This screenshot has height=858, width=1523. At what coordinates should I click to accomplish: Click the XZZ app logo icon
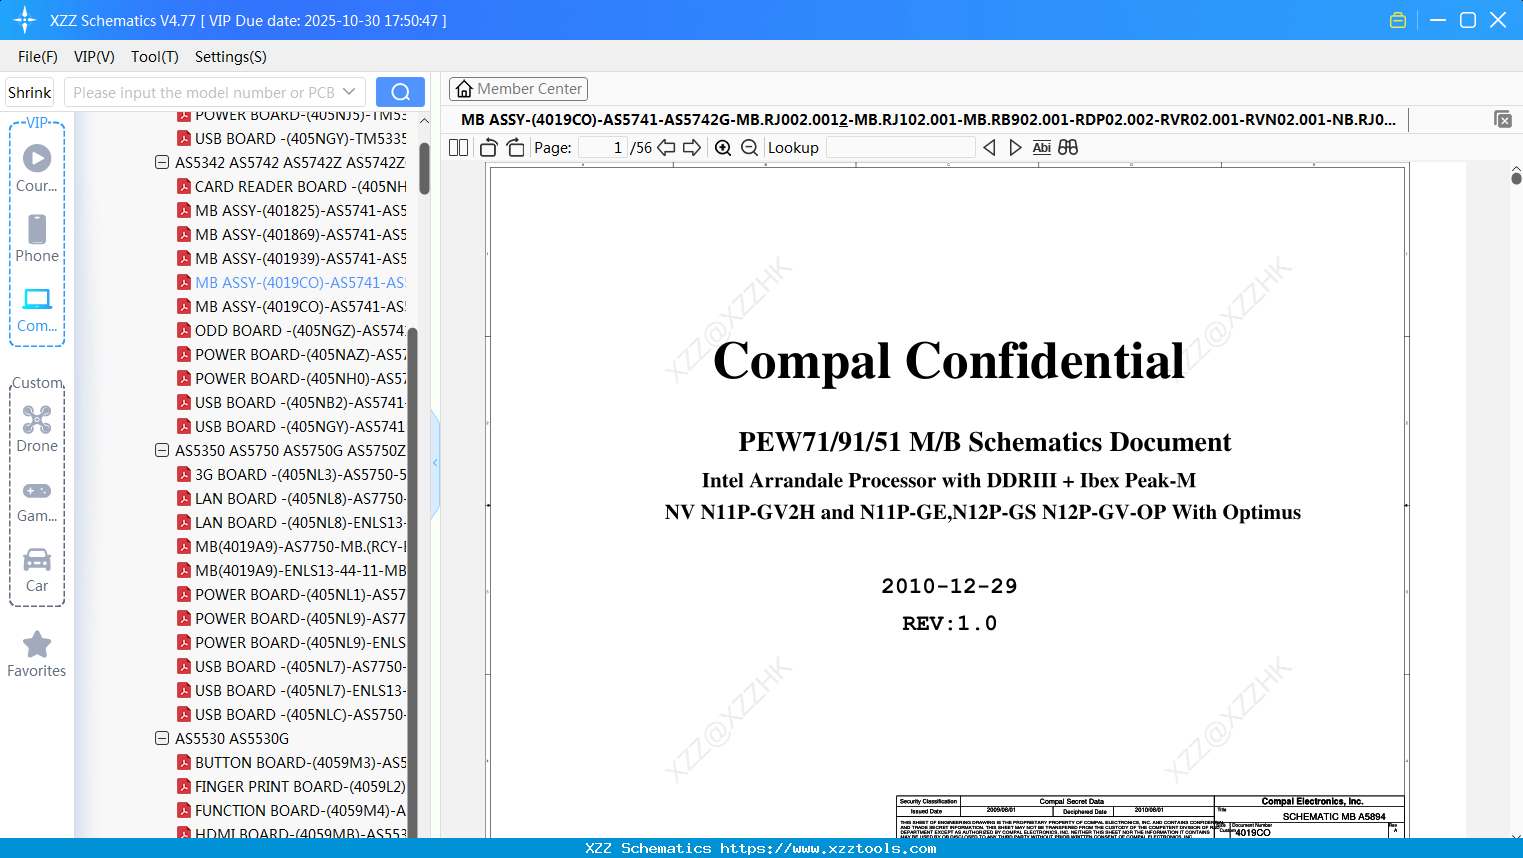pyautogui.click(x=24, y=20)
